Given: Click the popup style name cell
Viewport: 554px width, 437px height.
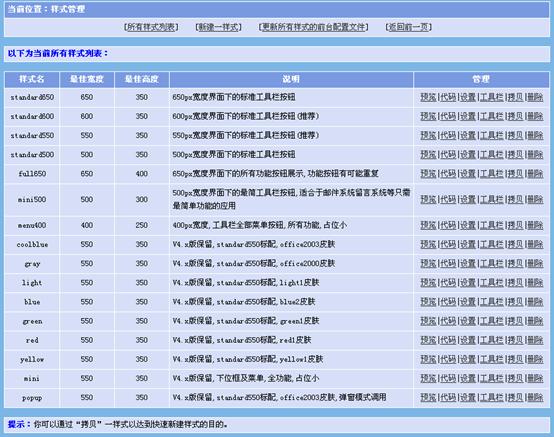Looking at the screenshot, I should click(32, 397).
